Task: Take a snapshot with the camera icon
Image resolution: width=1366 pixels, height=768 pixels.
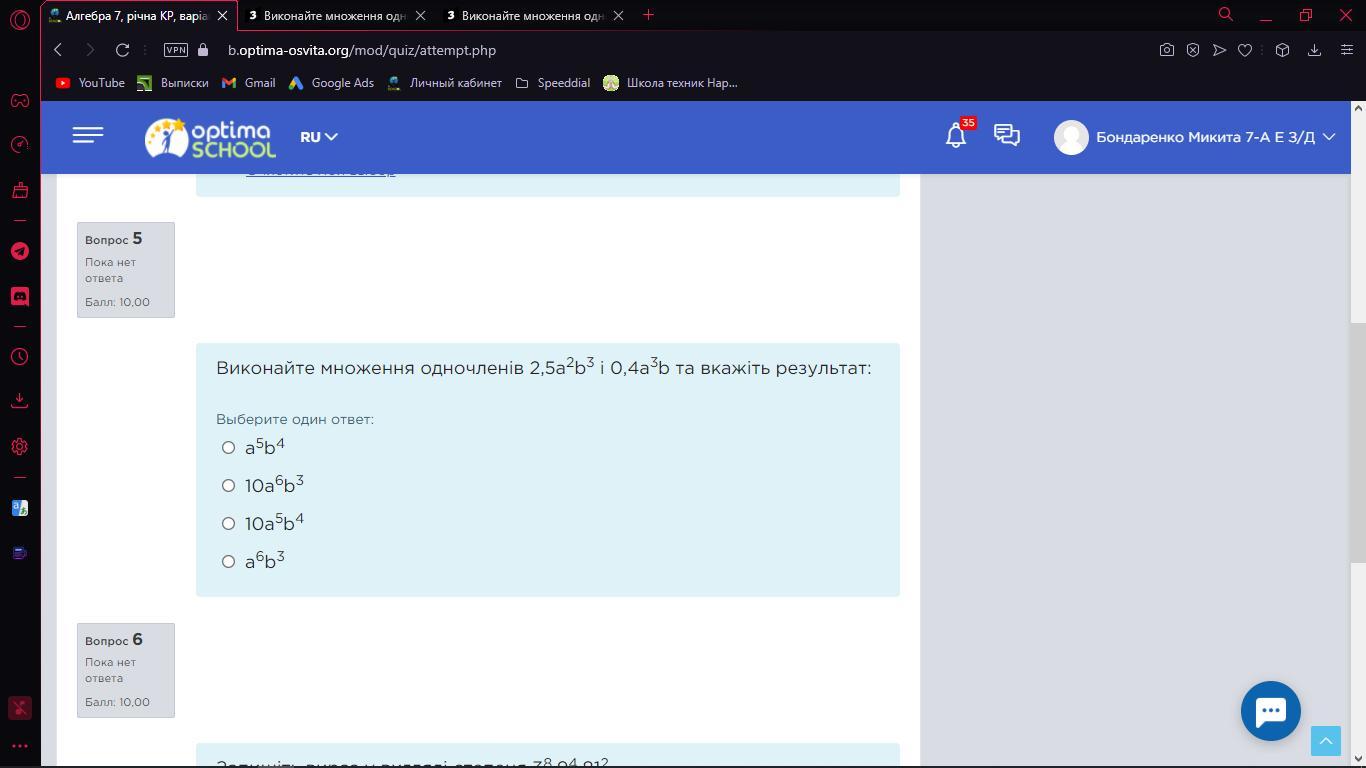Action: 1166,50
